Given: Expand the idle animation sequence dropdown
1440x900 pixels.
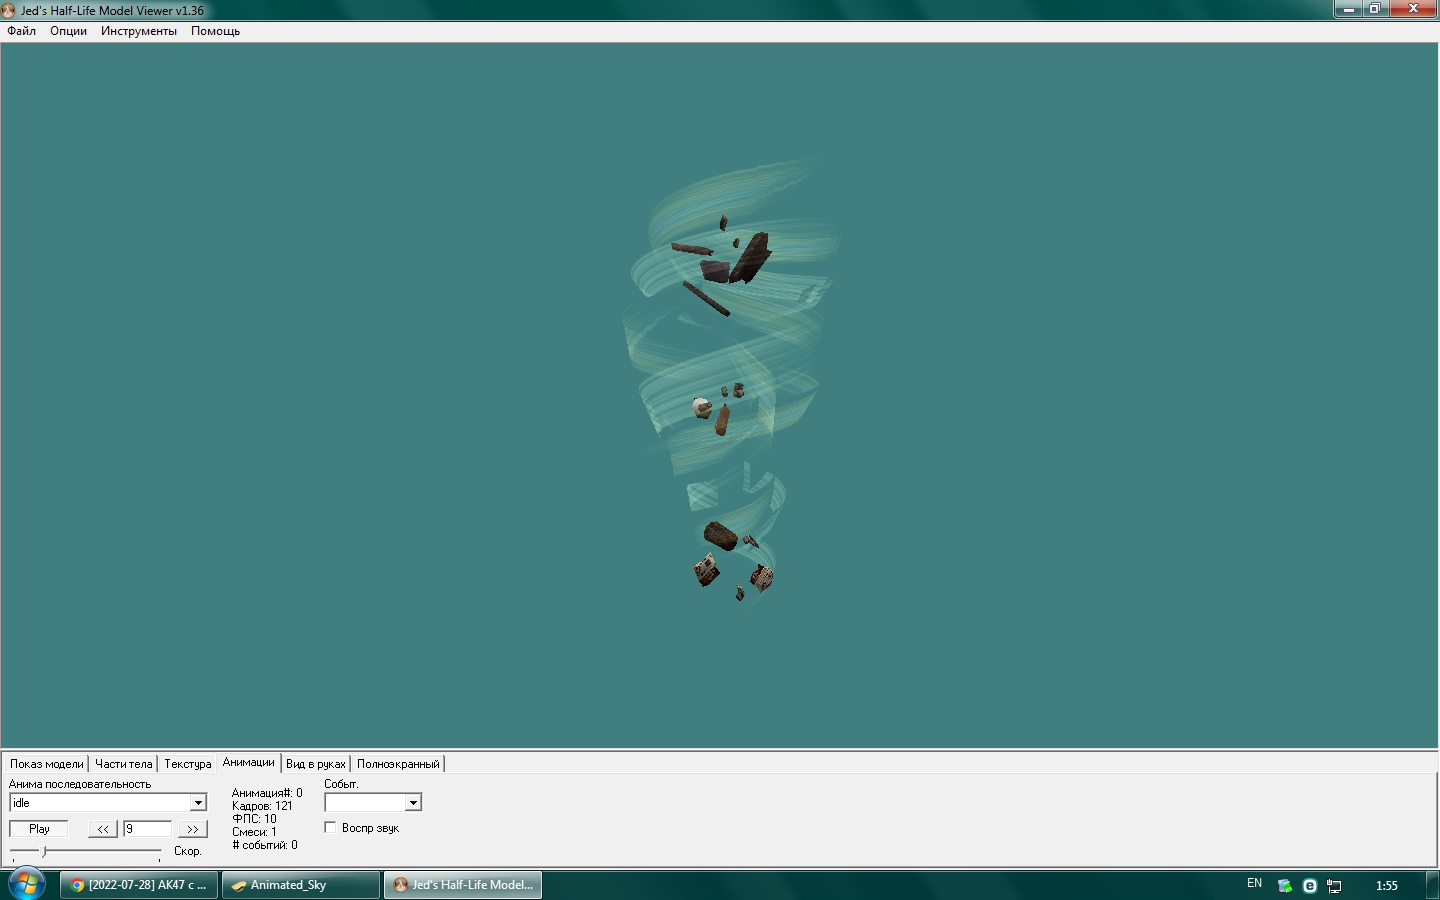Looking at the screenshot, I should [x=198, y=803].
